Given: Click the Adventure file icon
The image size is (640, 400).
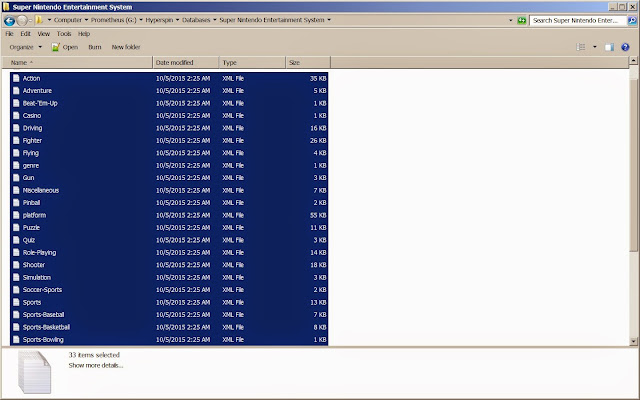Looking at the screenshot, I should [x=16, y=91].
